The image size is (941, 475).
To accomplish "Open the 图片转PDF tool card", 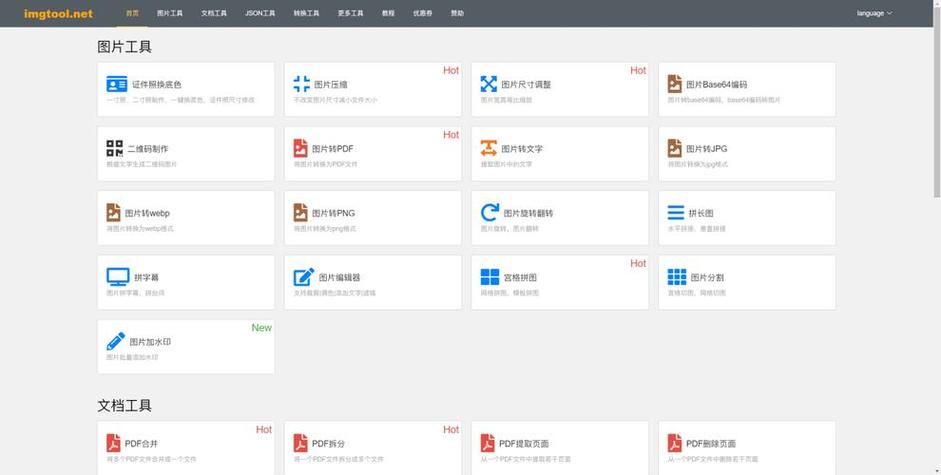I will 373,153.
